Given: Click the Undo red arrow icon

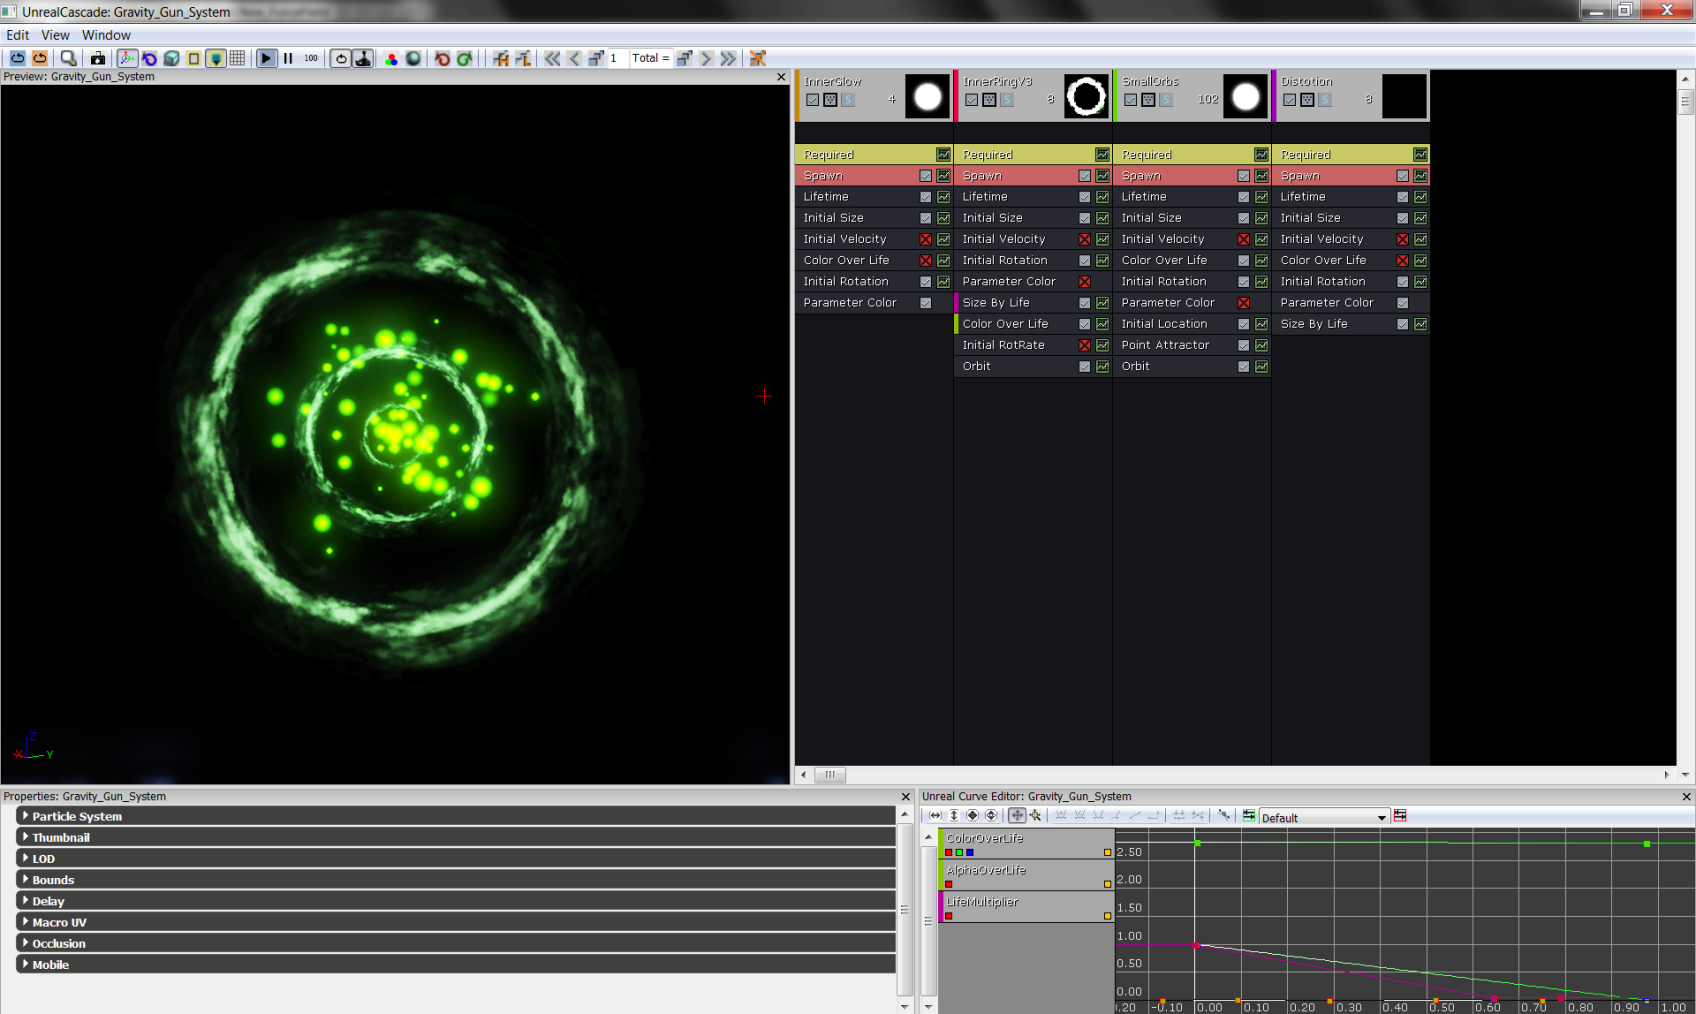Looking at the screenshot, I should click(x=442, y=59).
